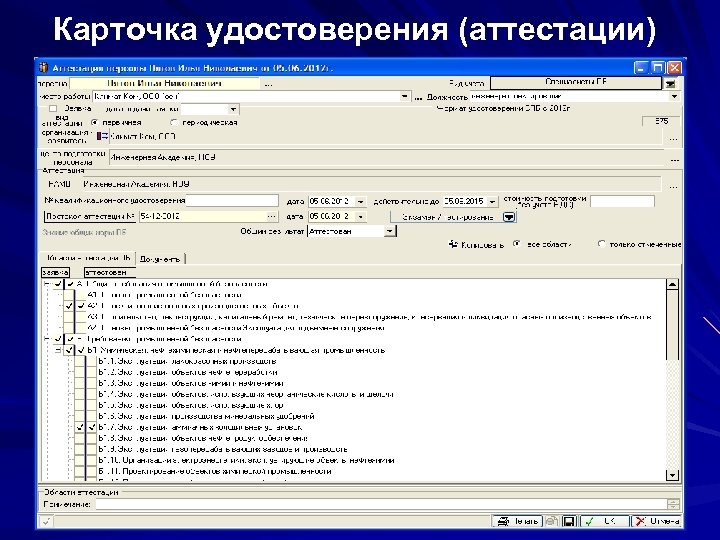
Task: Switch to the Документы tab
Action: point(160,259)
